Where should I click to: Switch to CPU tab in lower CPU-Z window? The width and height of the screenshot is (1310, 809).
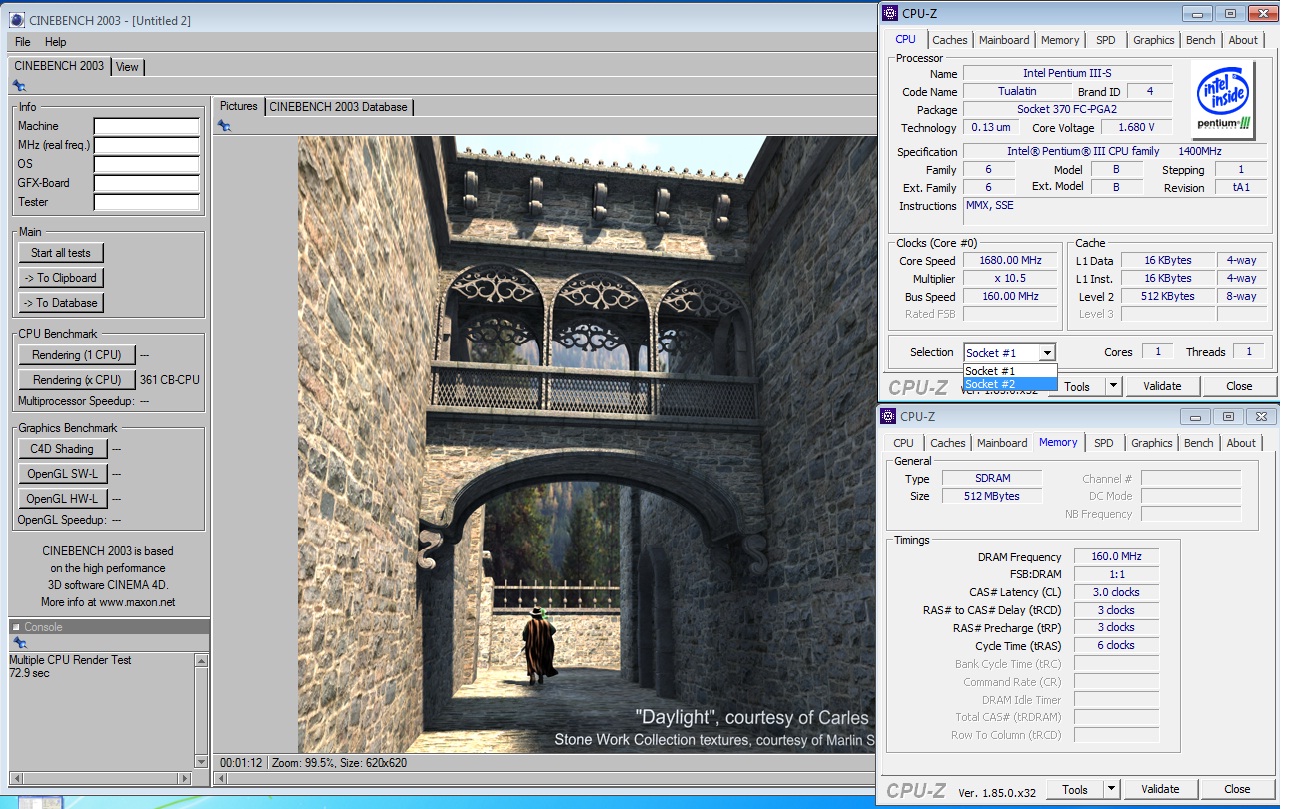click(x=903, y=443)
